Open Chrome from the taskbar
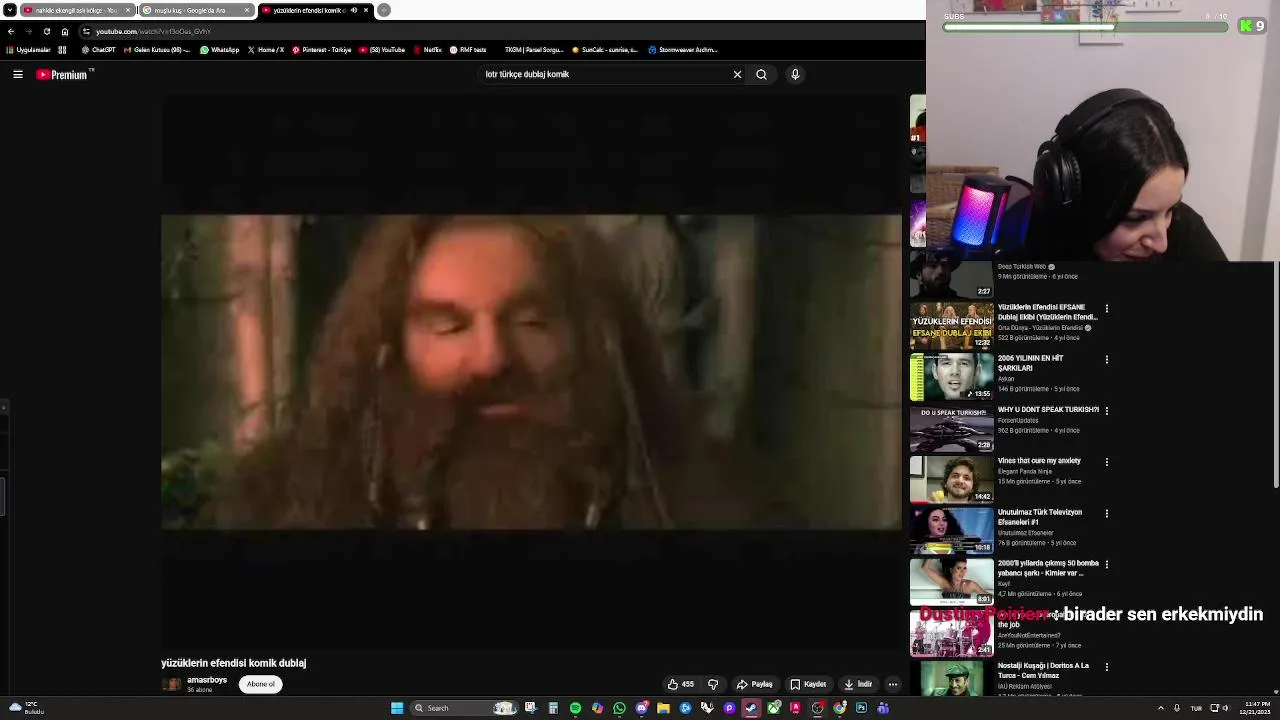This screenshot has height=720, width=1280. (x=839, y=708)
